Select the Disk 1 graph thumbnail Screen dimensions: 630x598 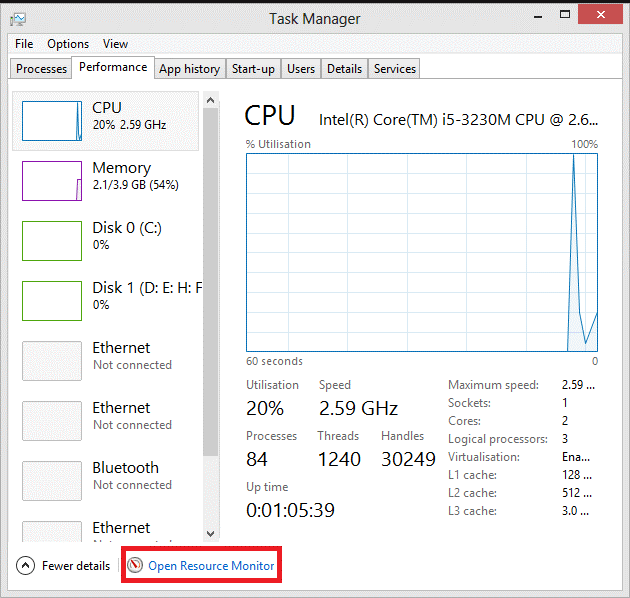point(52,301)
